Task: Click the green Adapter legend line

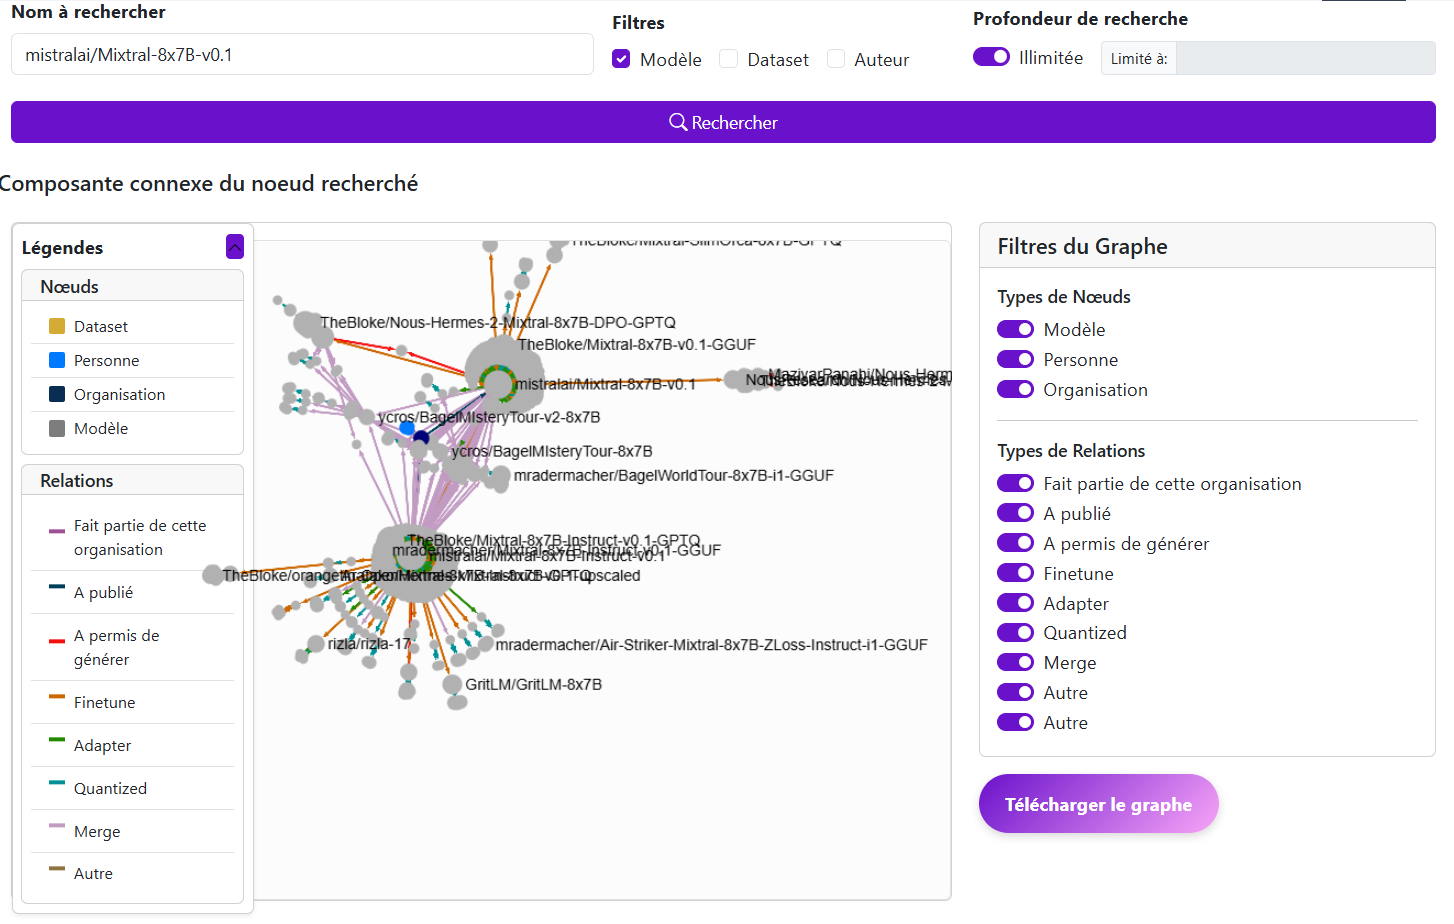Action: coord(57,740)
